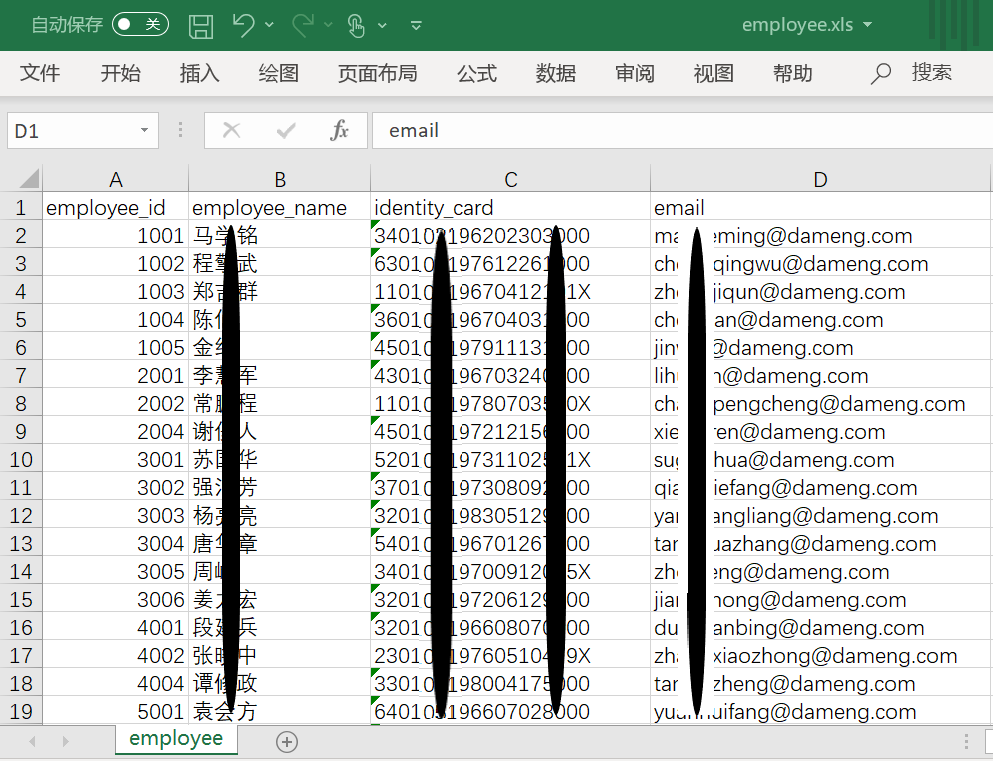Click the right sheet navigation arrow

64,739
